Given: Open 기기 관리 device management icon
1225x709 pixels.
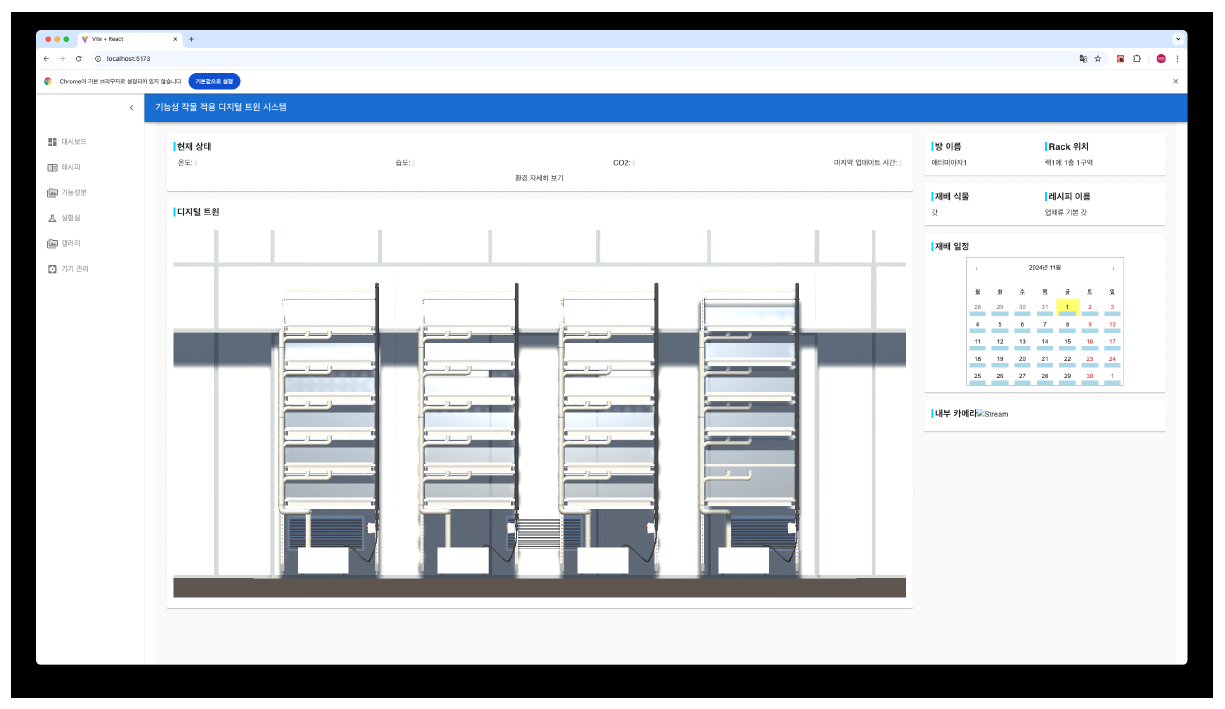Looking at the screenshot, I should (x=52, y=269).
